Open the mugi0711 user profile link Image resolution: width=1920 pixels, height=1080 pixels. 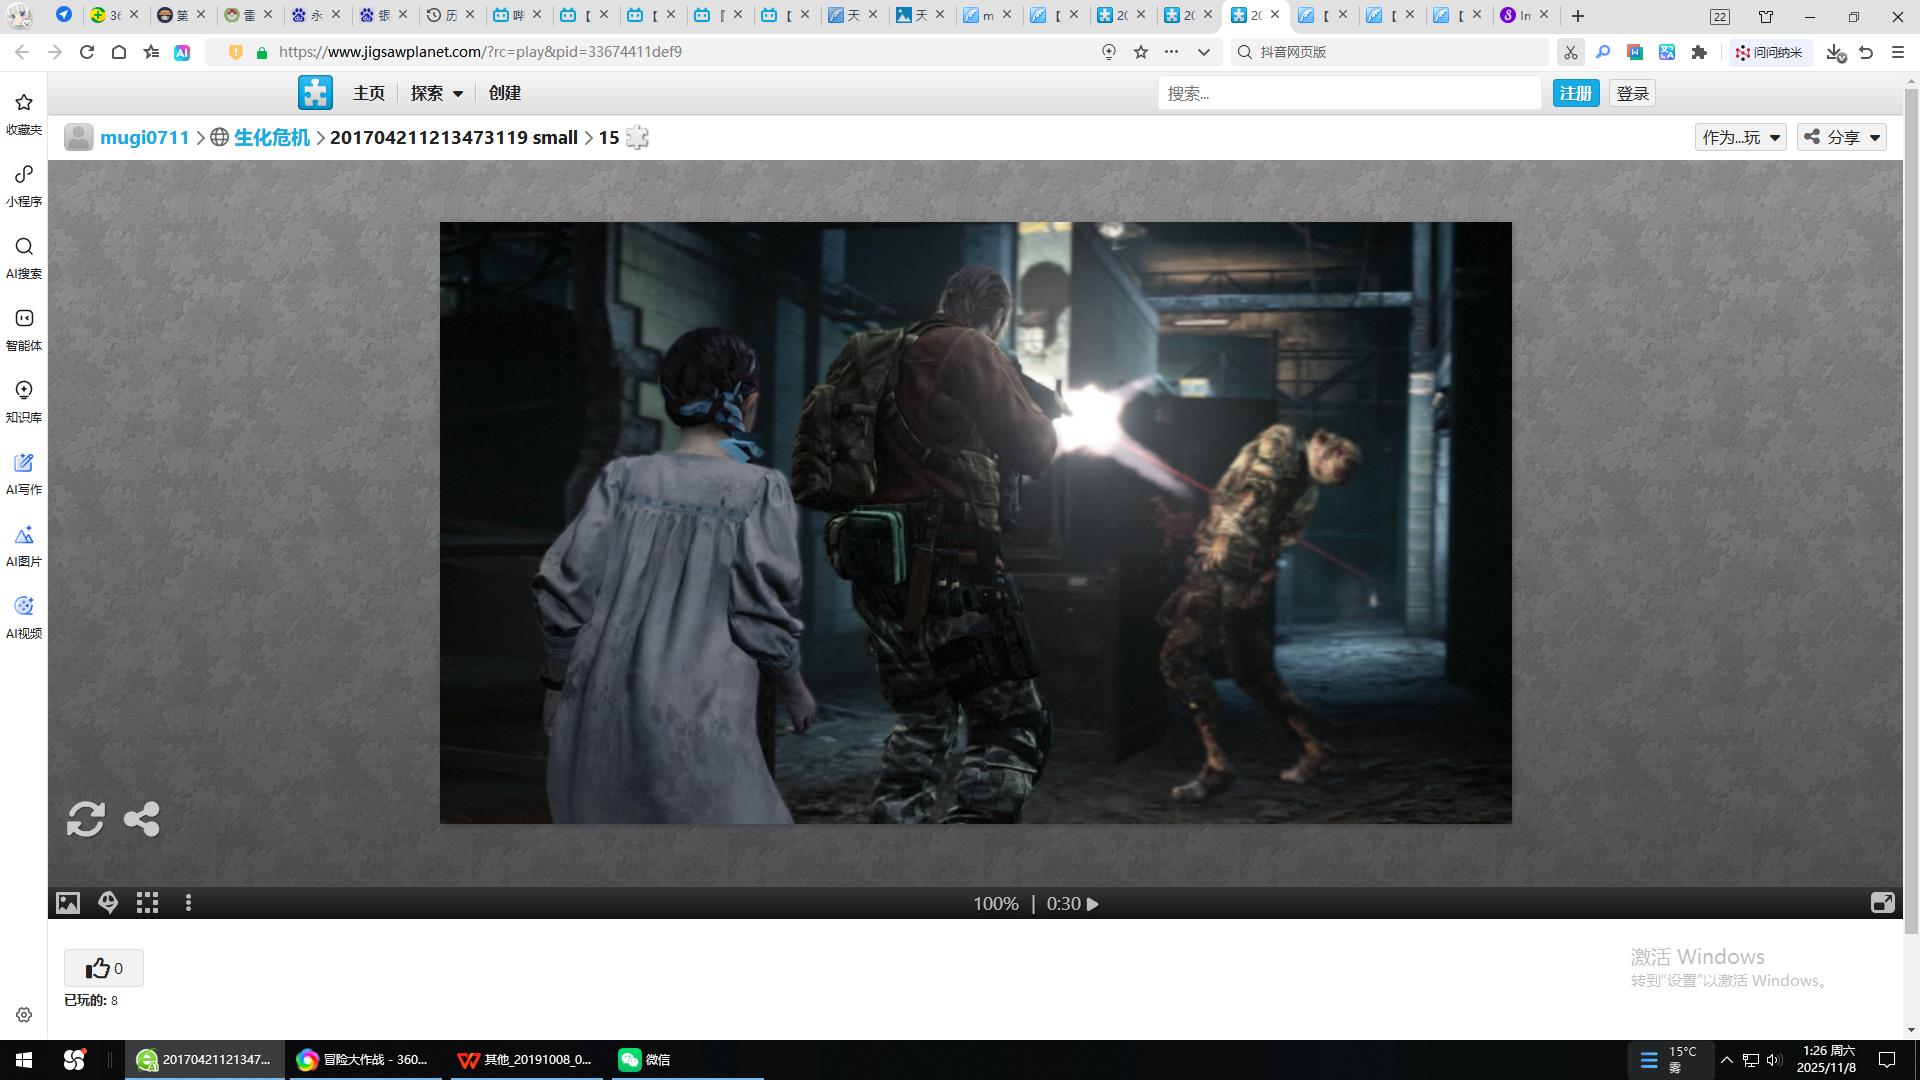(x=144, y=137)
